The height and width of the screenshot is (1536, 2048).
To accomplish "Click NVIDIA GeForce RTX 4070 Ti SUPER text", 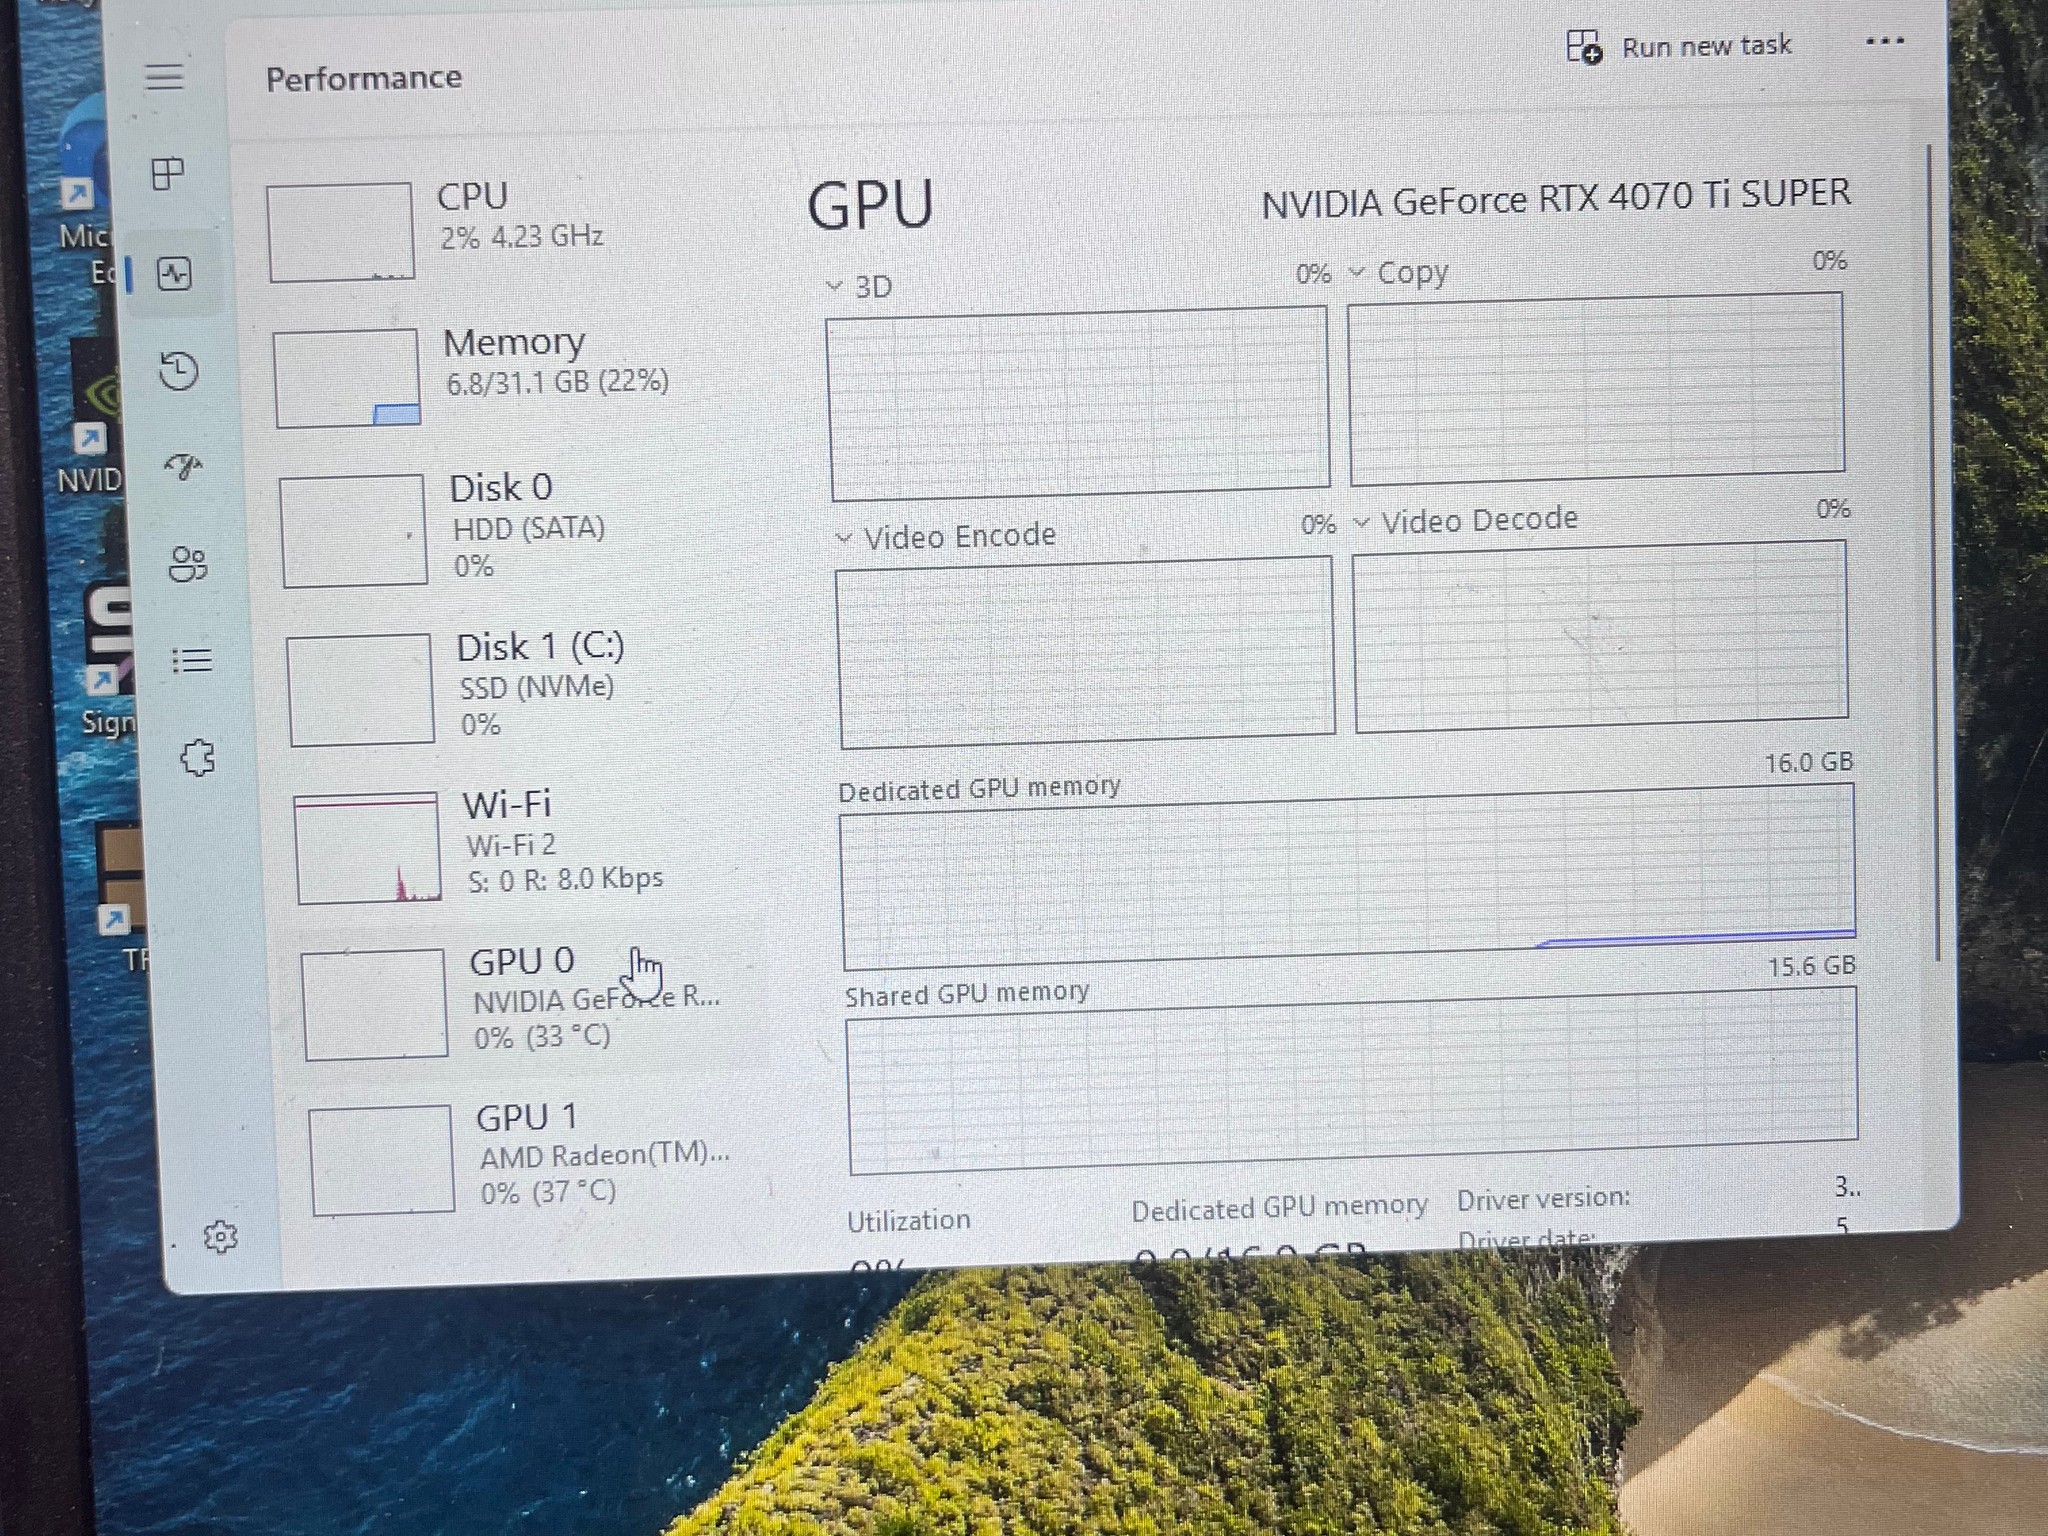I will (x=1555, y=198).
